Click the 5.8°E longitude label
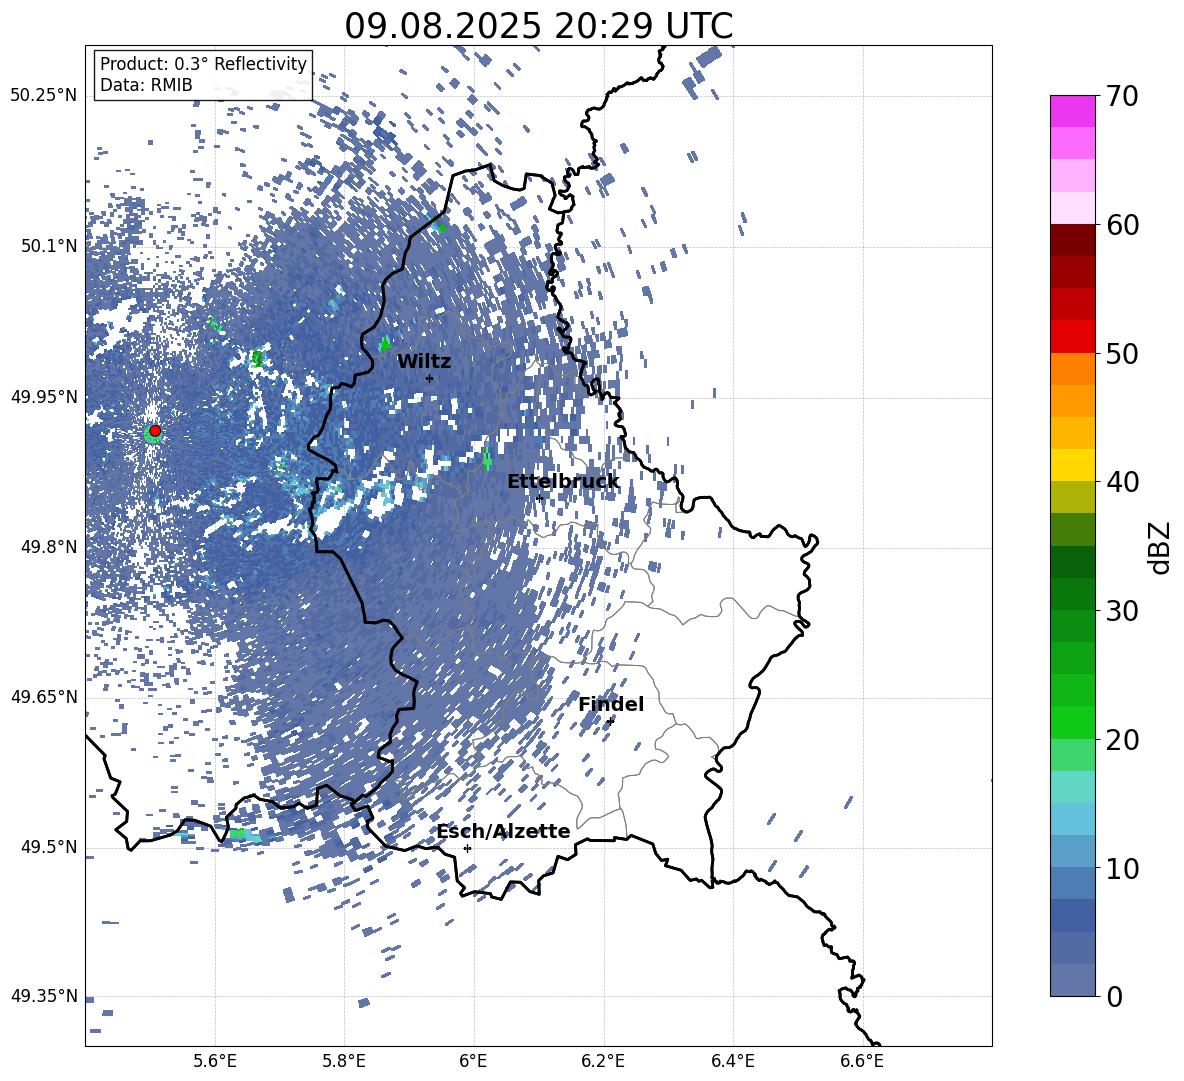Viewport: 1184px width, 1081px height. 344,1061
